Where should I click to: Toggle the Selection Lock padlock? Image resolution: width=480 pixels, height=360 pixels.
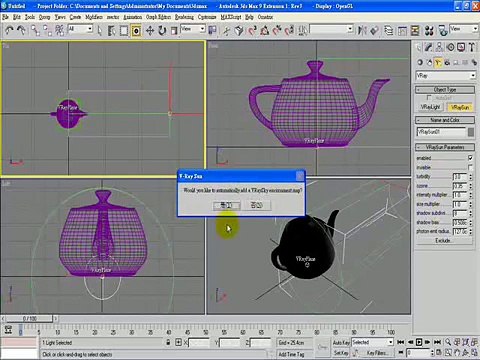pyautogui.click(x=168, y=342)
